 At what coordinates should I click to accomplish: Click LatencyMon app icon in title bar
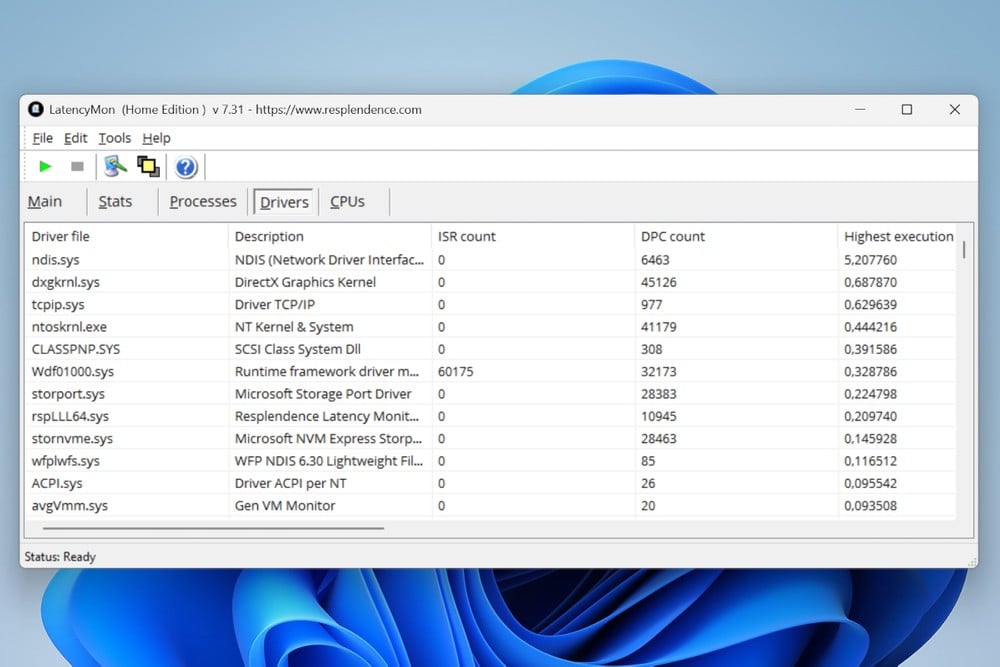click(35, 110)
